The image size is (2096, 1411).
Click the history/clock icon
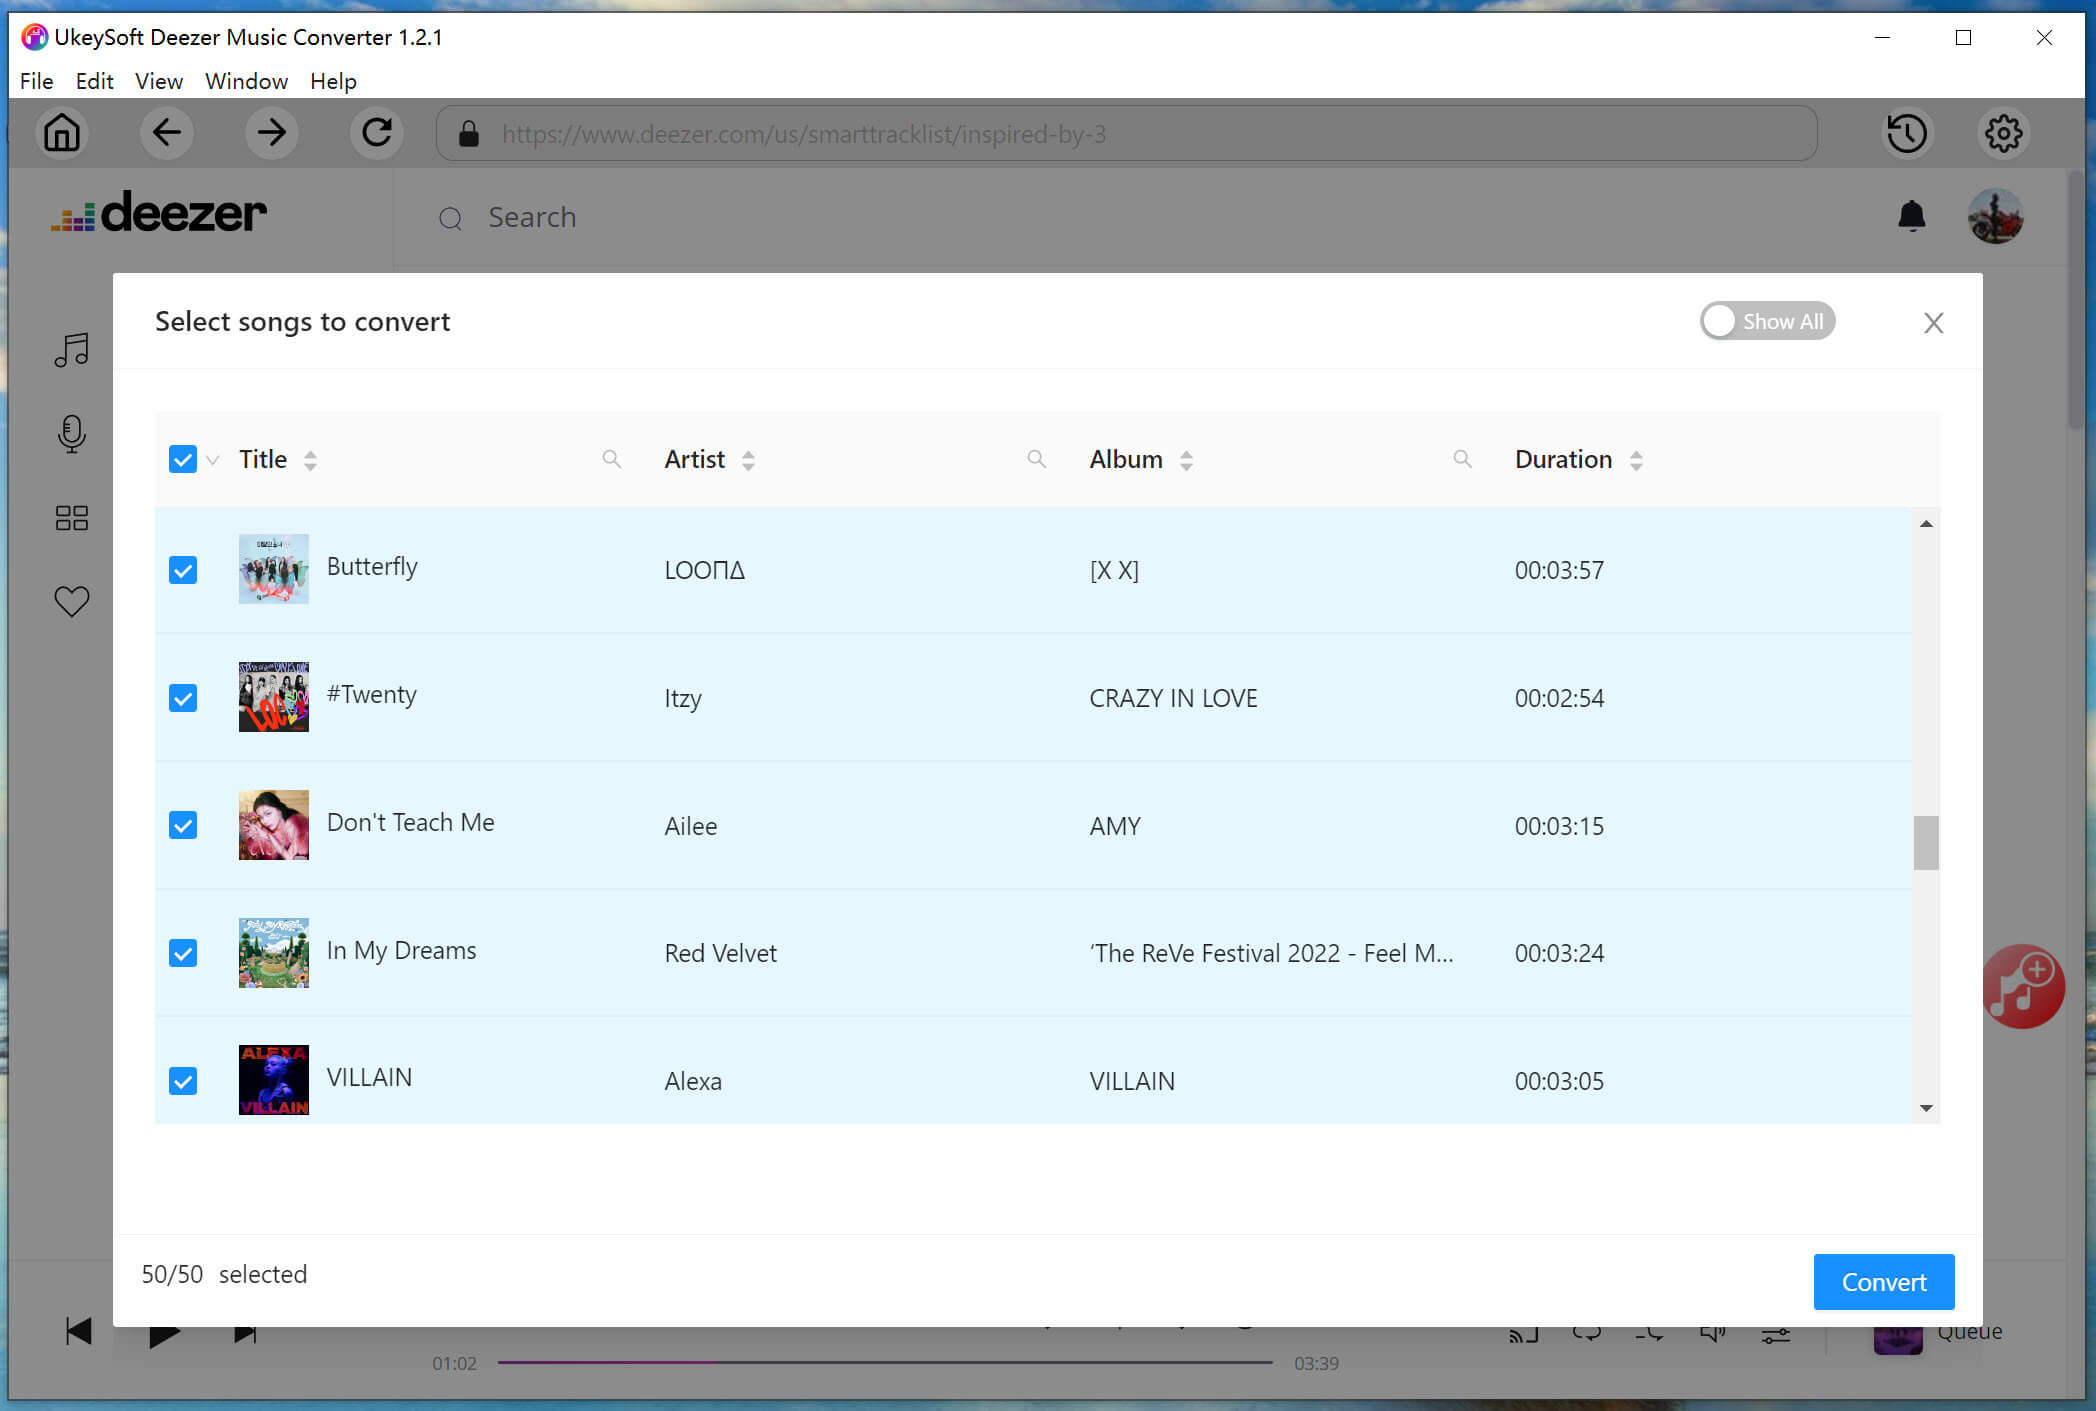click(1907, 132)
